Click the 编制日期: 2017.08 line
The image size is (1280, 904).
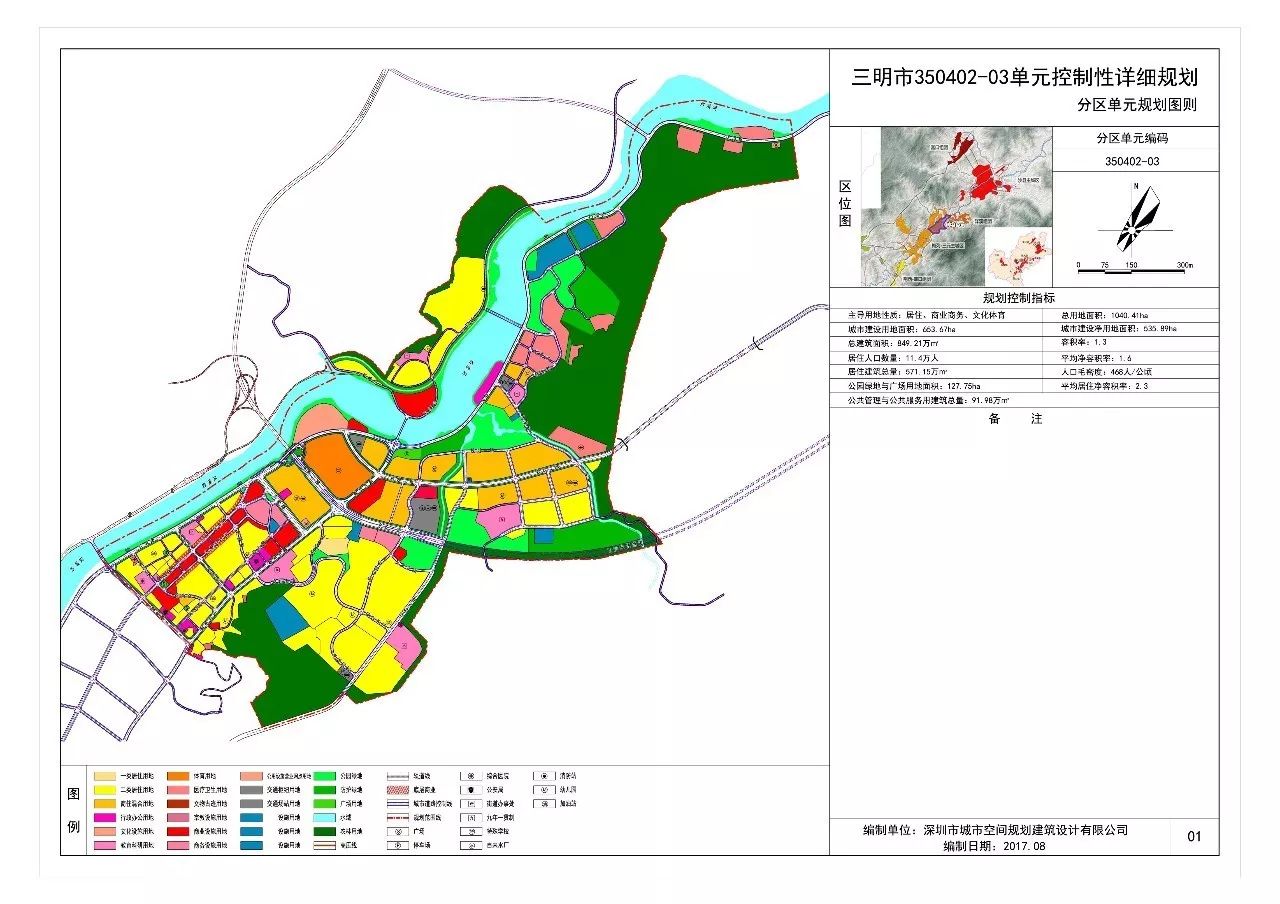(x=995, y=846)
